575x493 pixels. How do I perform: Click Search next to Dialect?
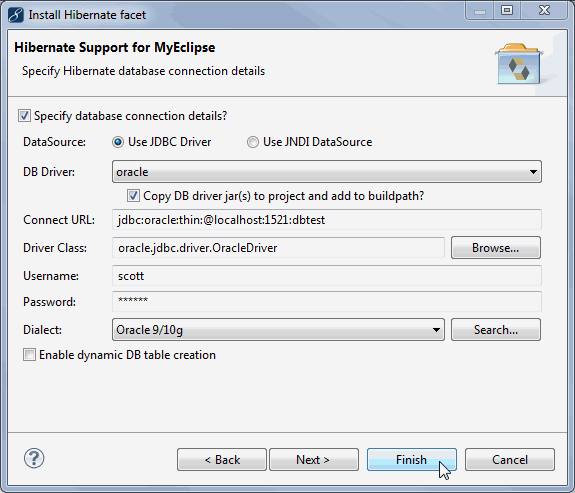coord(496,330)
